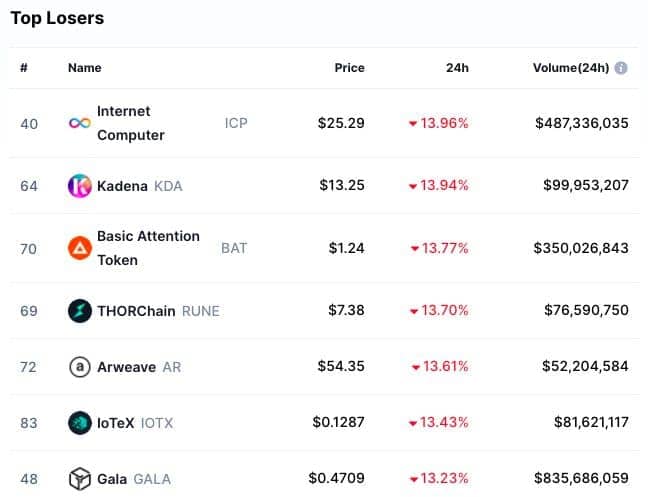Click the info icon beside Volume(24h)

coord(621,68)
